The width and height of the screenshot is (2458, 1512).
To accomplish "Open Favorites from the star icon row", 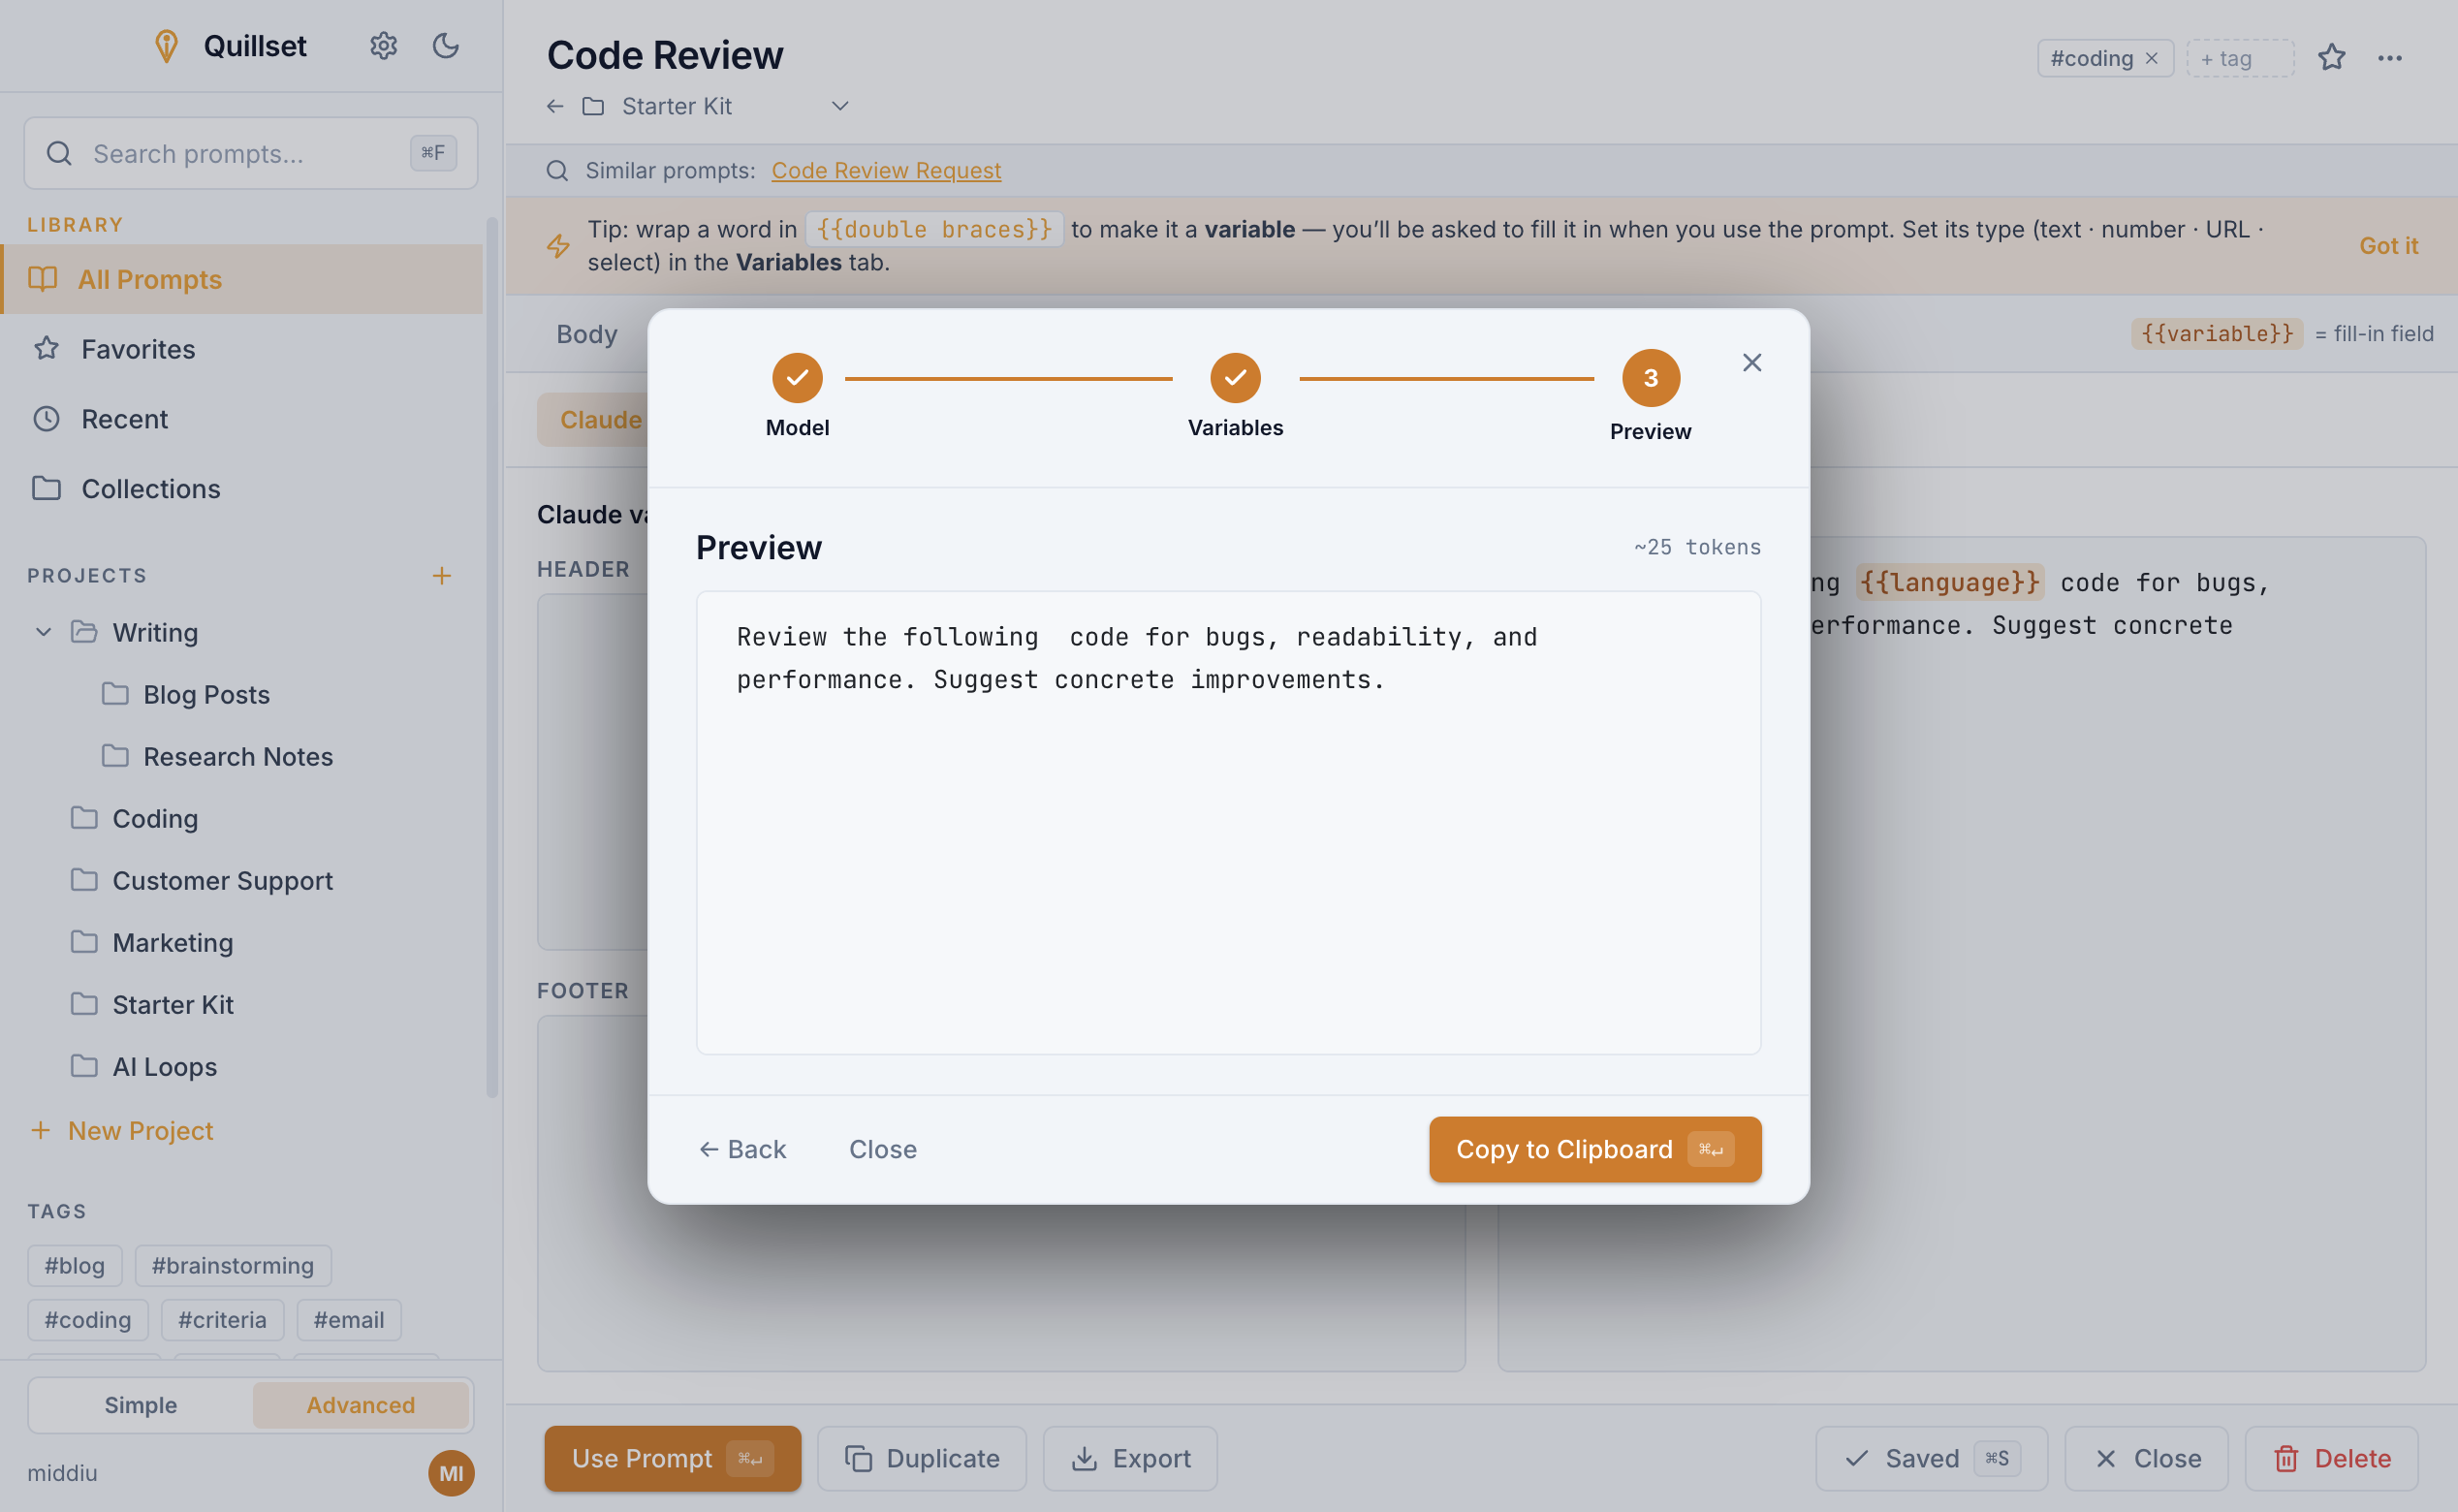I will pyautogui.click(x=242, y=349).
